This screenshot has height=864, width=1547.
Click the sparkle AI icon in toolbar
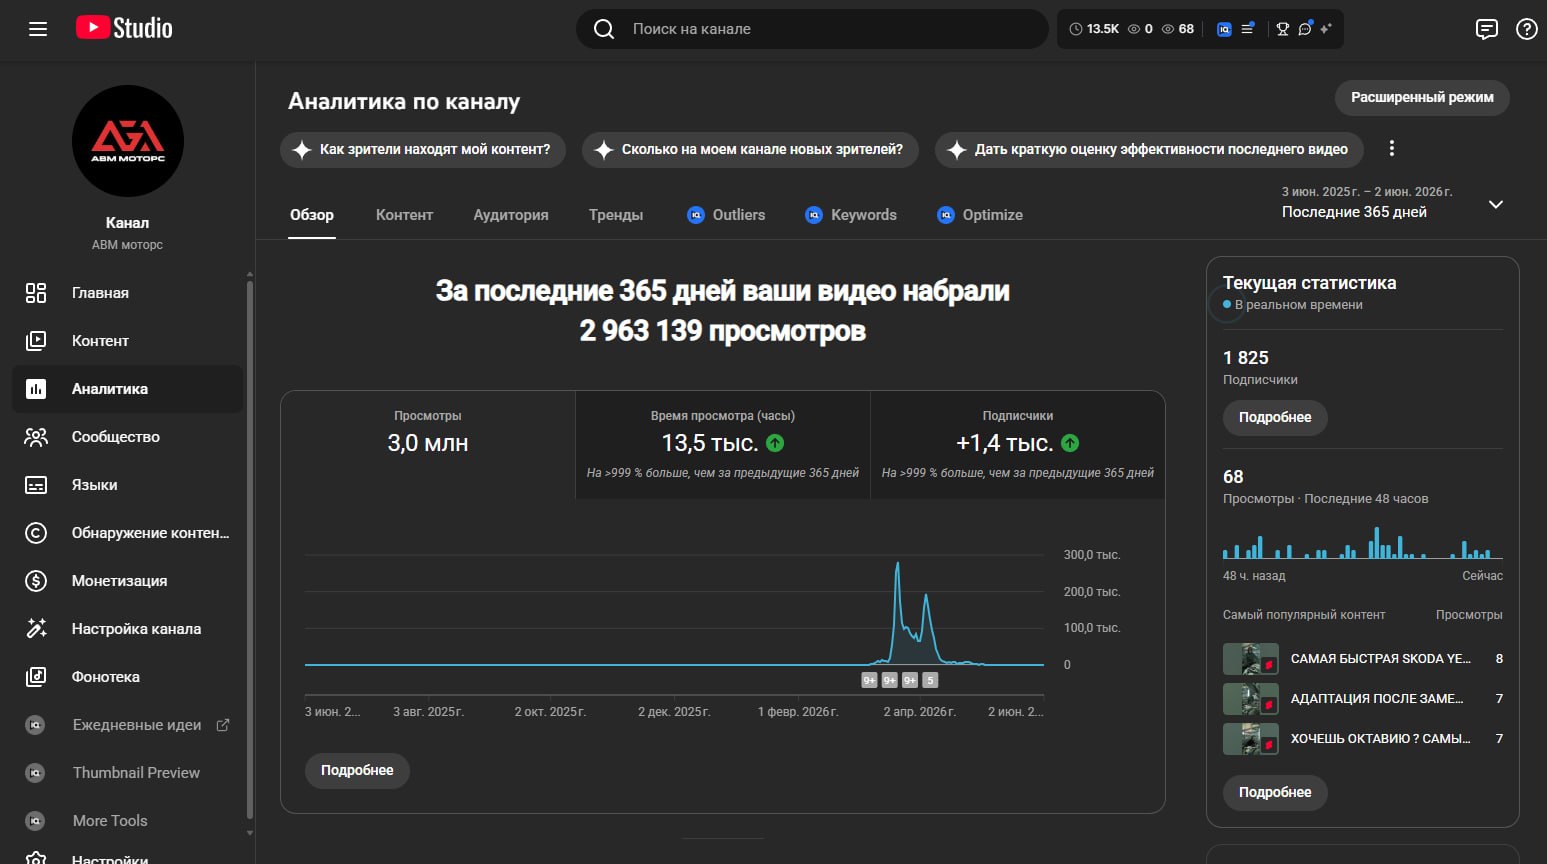coord(1326,29)
